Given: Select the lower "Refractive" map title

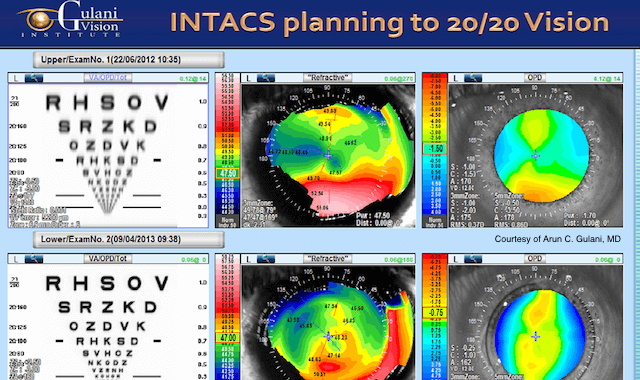Looking at the screenshot, I should click(328, 259).
